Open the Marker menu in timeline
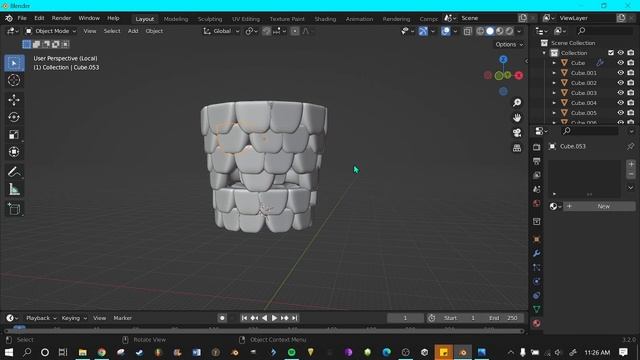Screen dimensions: 640x360 click(x=122, y=318)
